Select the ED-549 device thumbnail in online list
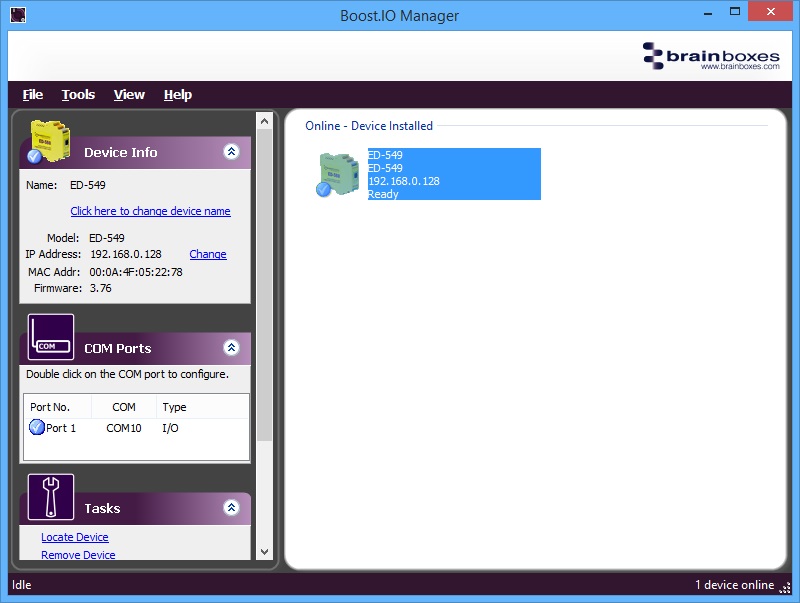800x603 pixels. 338,174
